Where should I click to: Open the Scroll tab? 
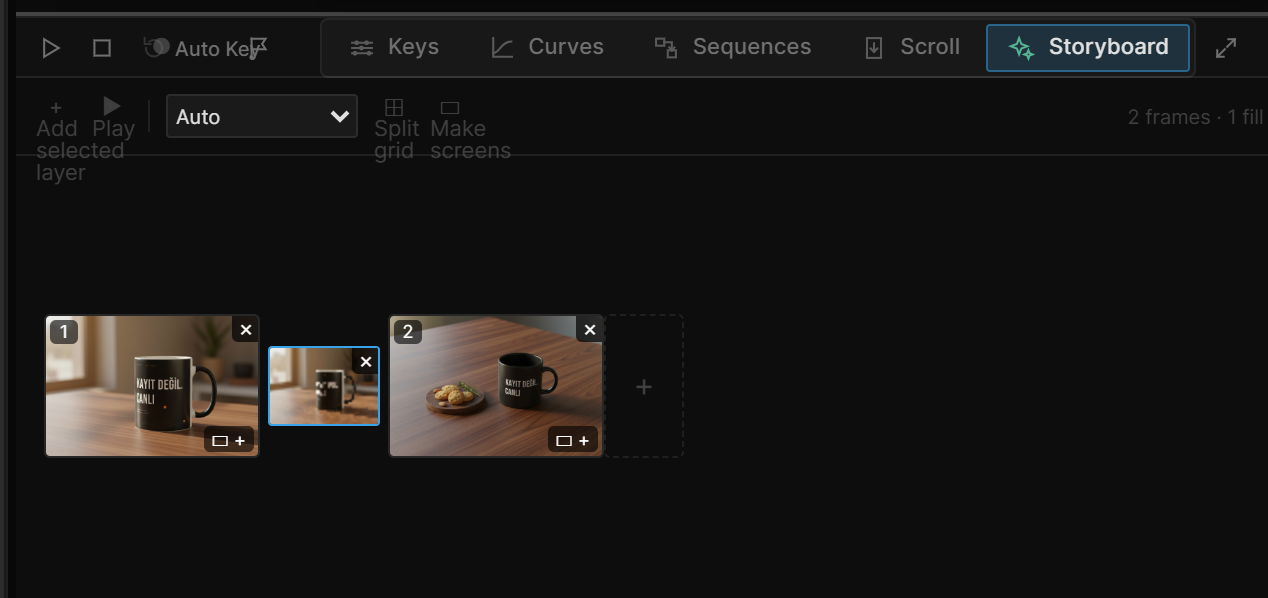(911, 47)
